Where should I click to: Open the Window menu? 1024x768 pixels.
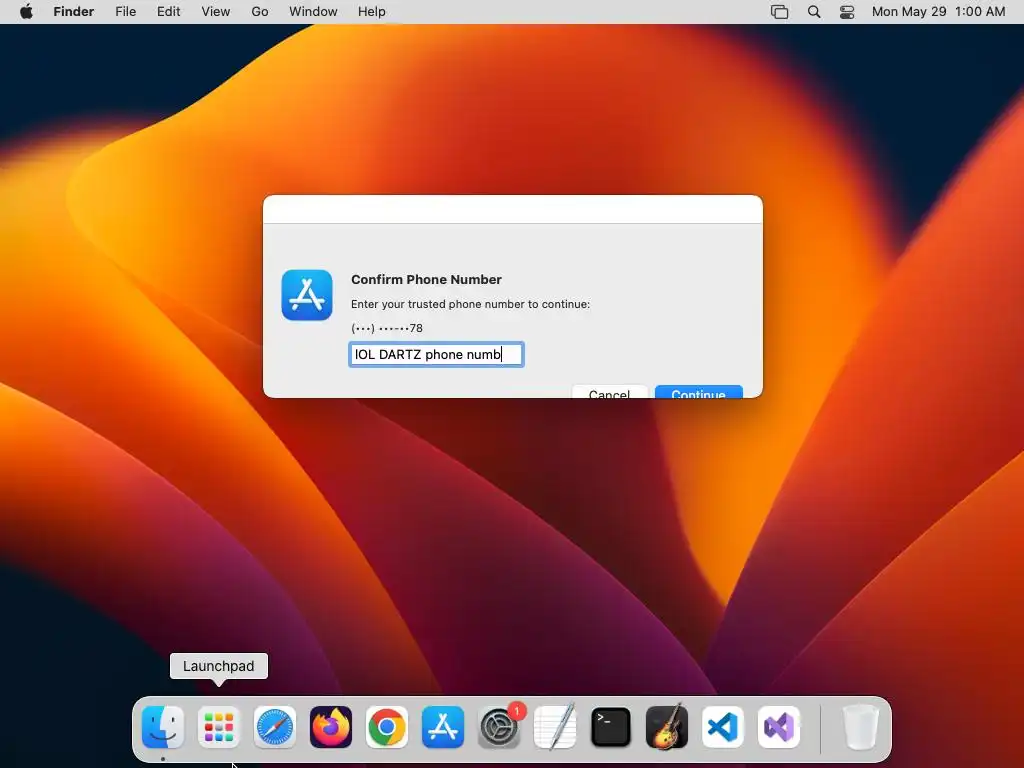tap(313, 12)
